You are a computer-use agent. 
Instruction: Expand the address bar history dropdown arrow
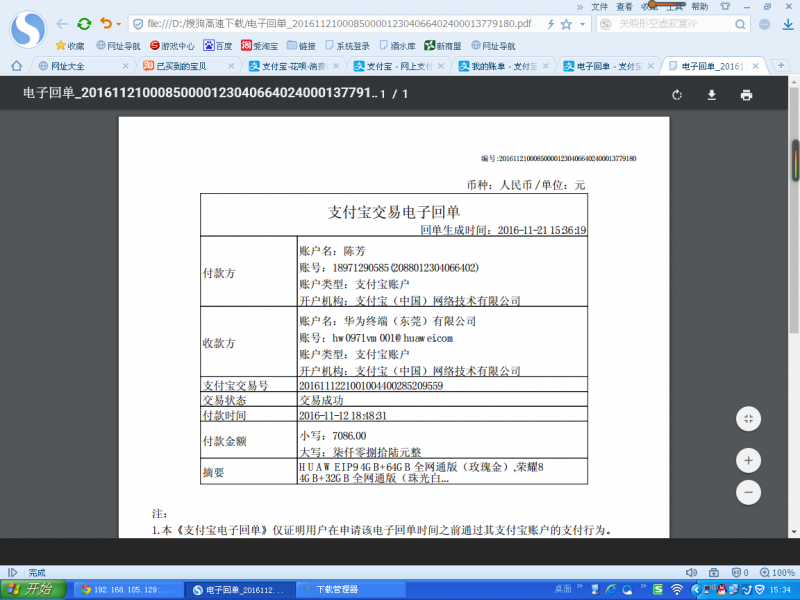point(582,24)
